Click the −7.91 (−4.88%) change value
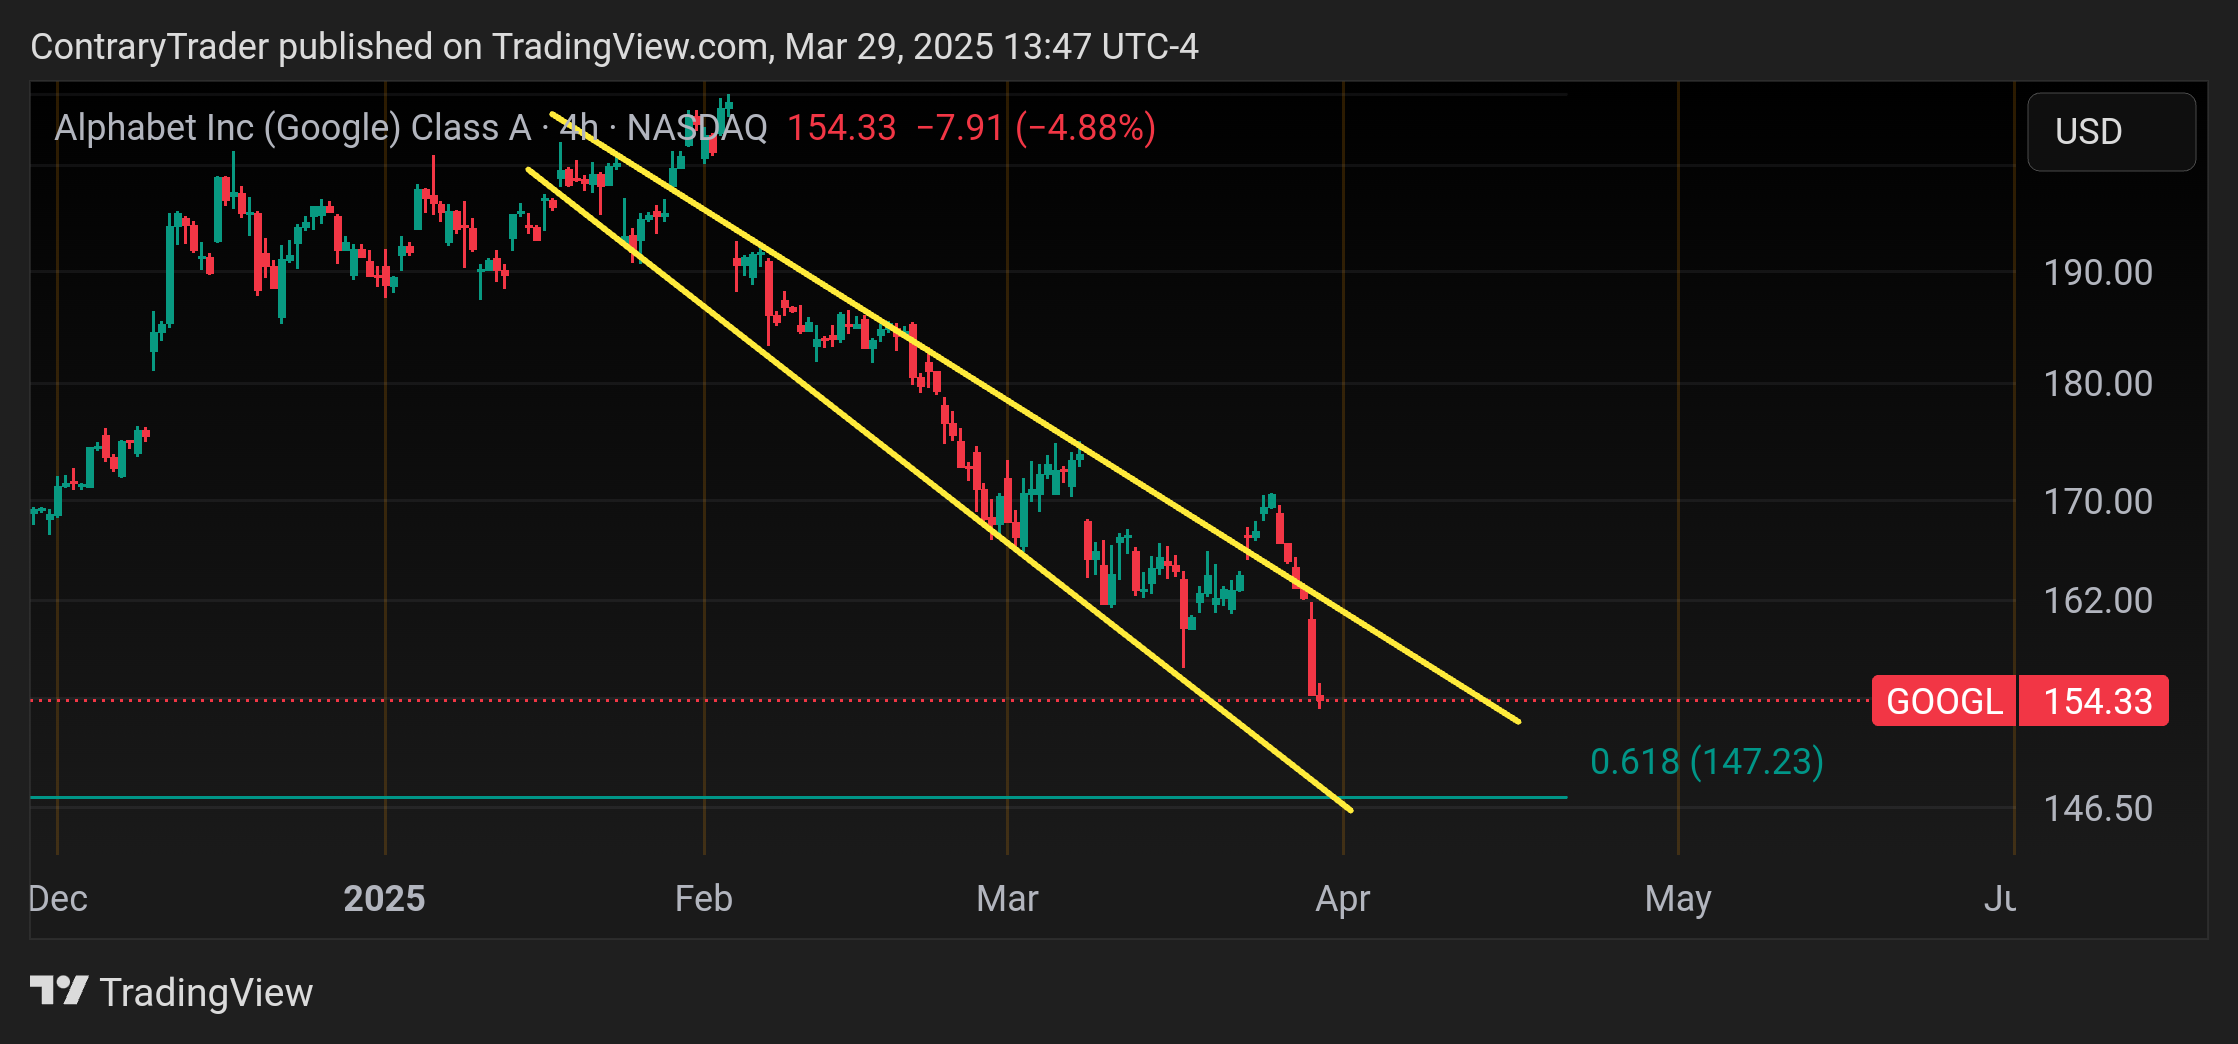 tap(1036, 128)
